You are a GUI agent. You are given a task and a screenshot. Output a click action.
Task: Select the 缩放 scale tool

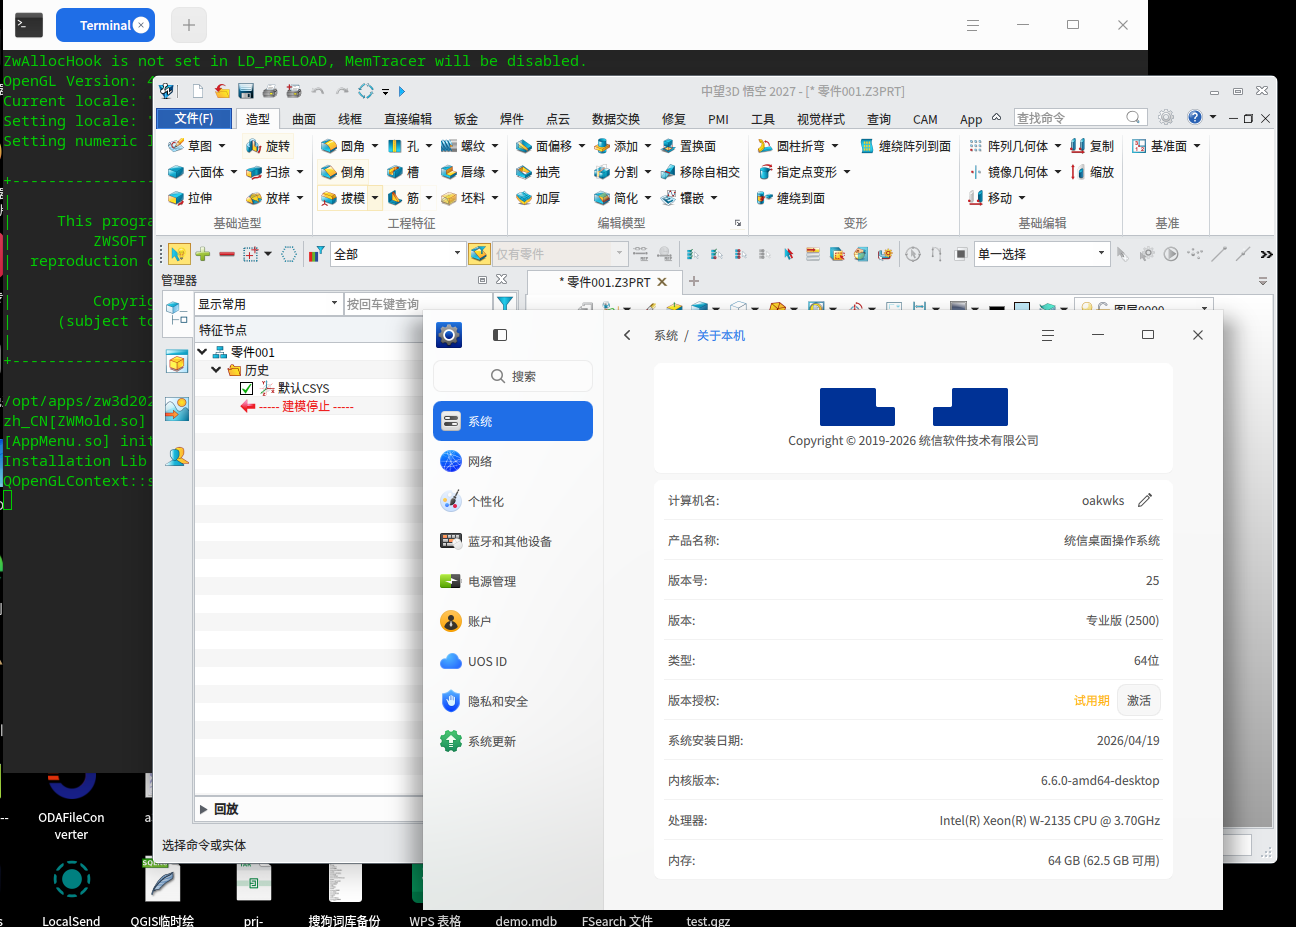(x=1092, y=172)
